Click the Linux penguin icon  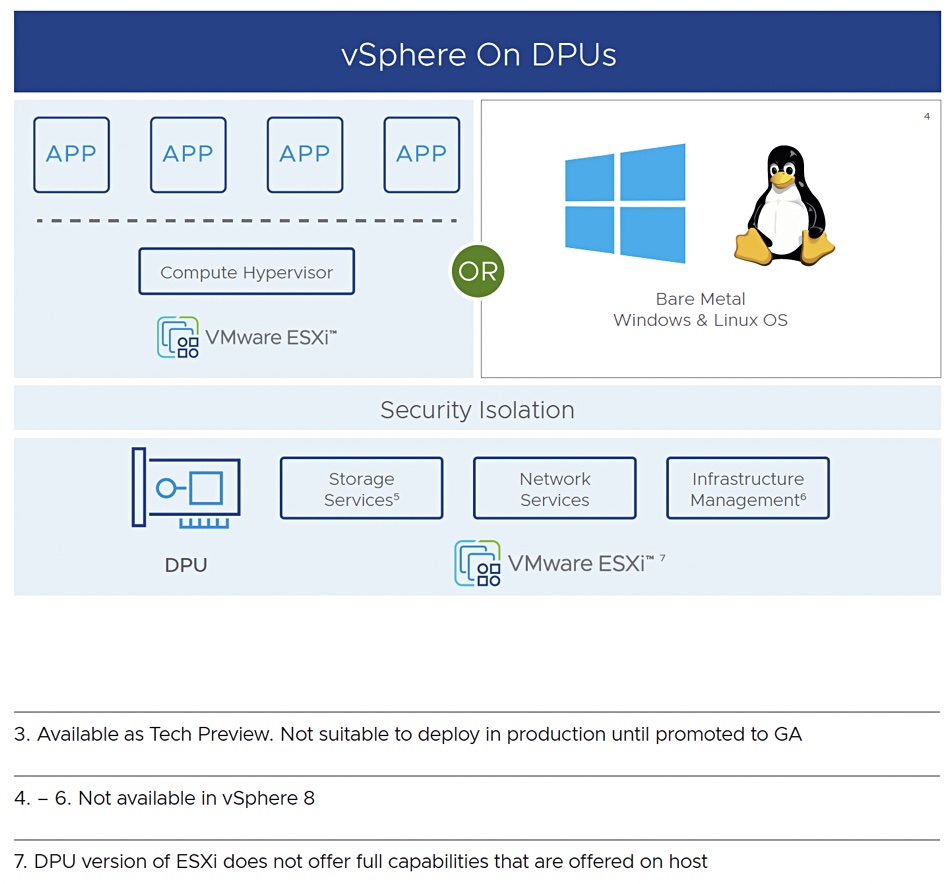[x=785, y=205]
